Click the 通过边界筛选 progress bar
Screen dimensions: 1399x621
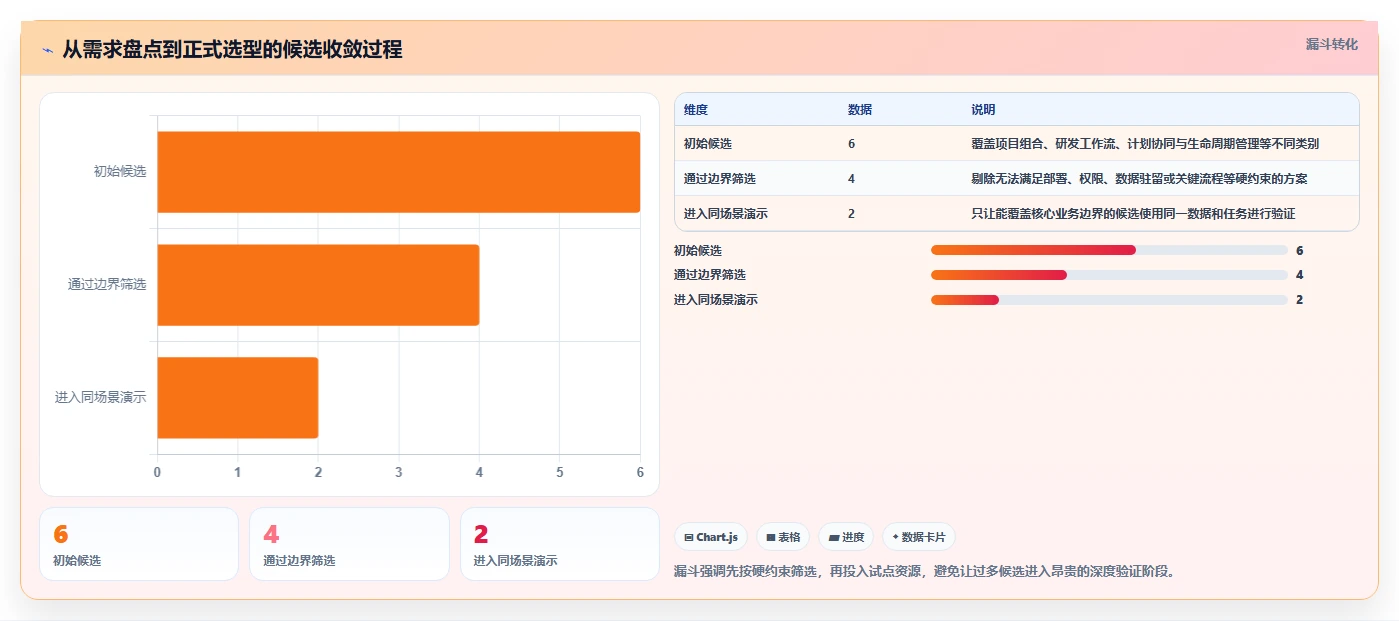[1109, 275]
